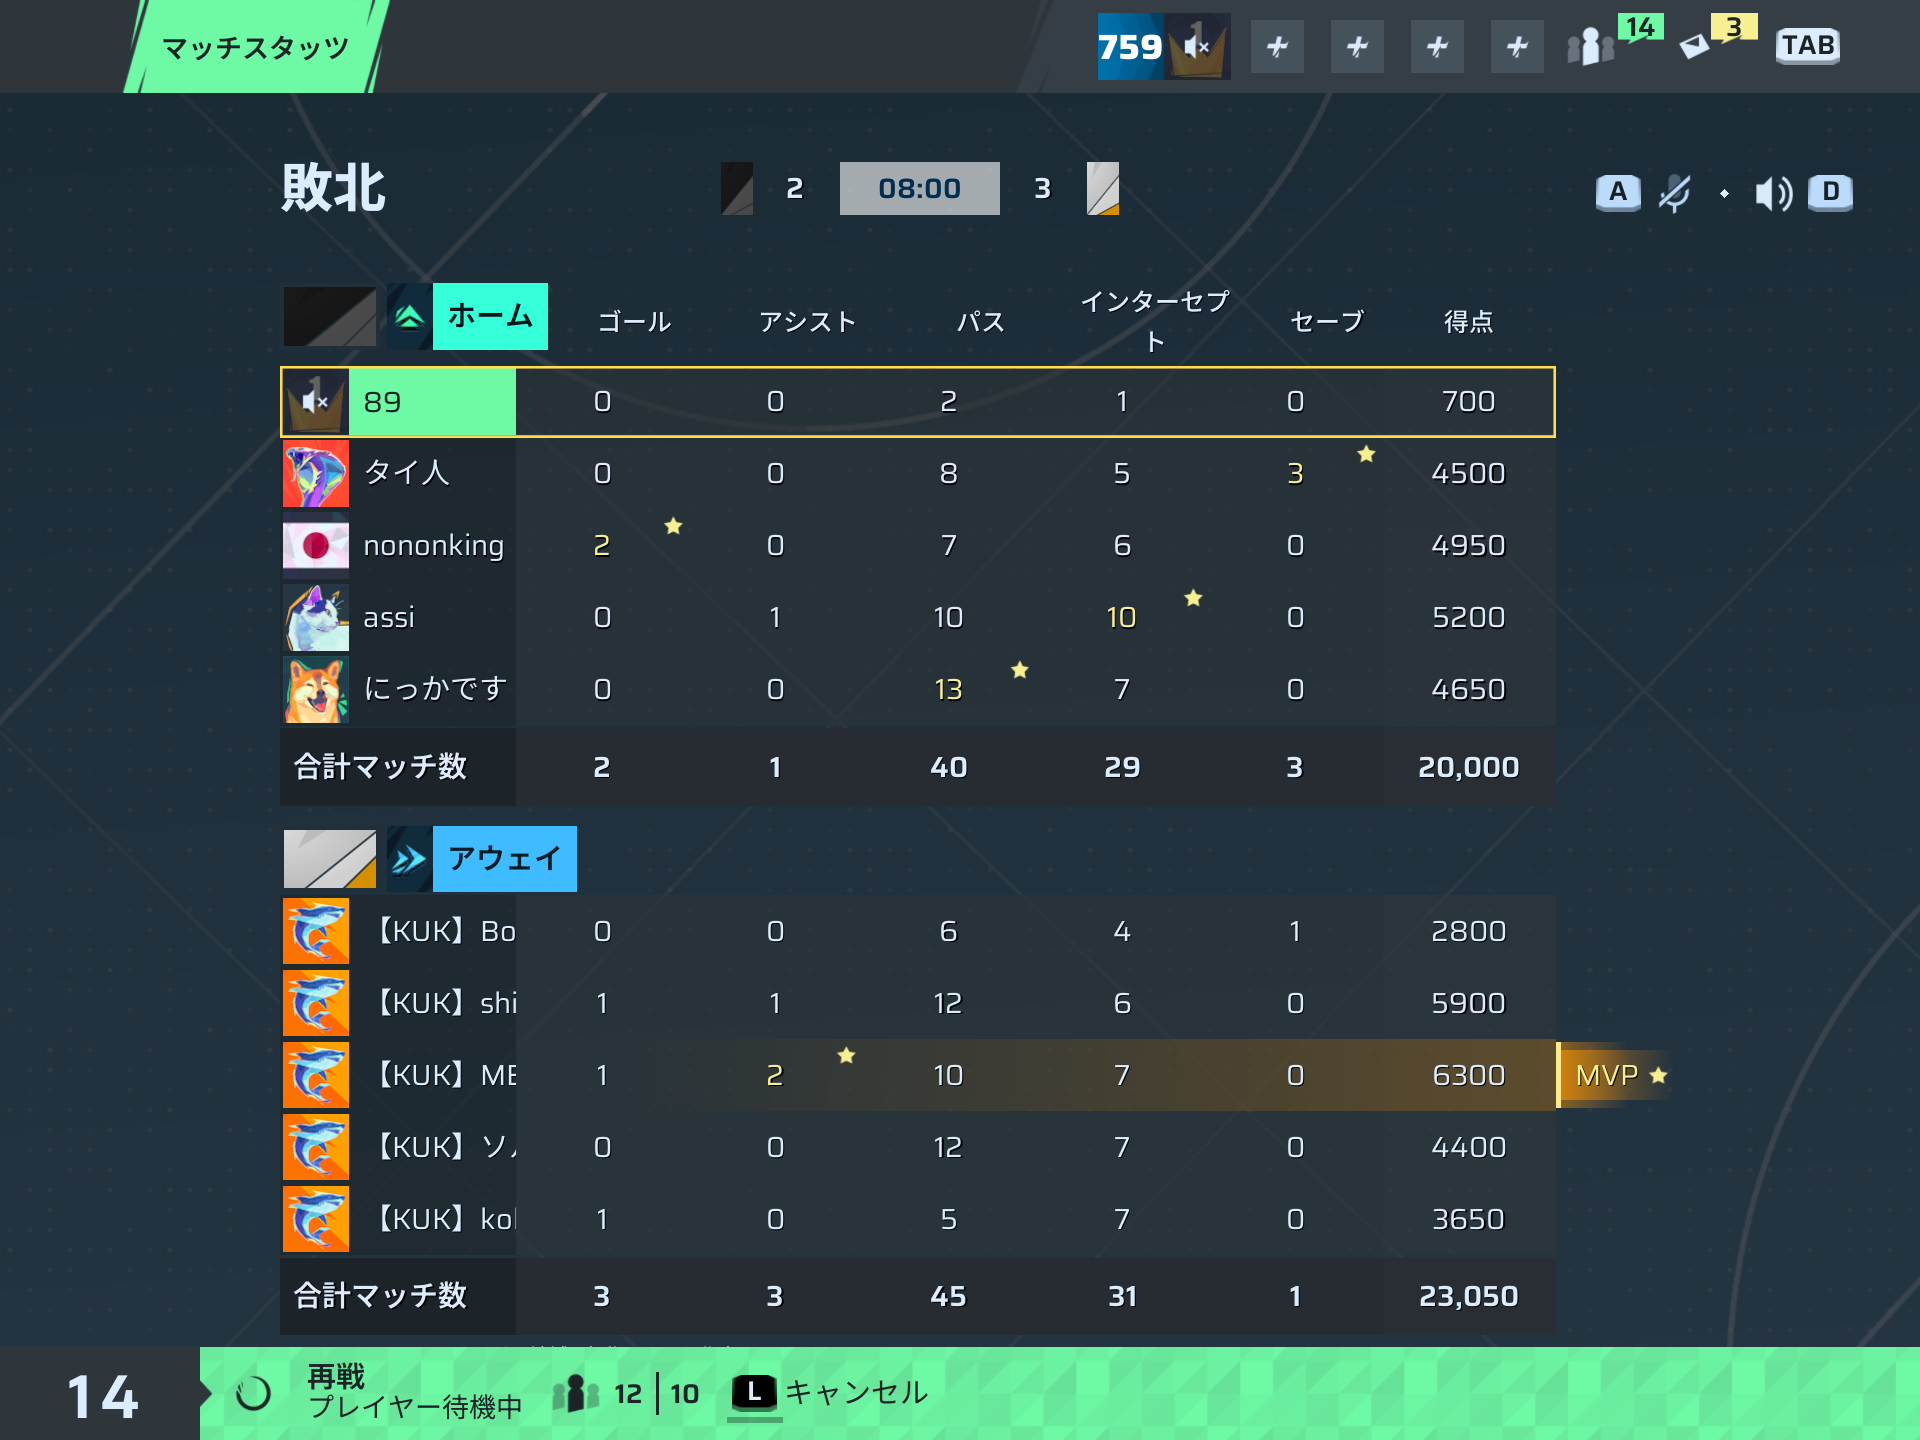Select the ホーム team label
The height and width of the screenshot is (1440, 1920).
click(x=490, y=316)
